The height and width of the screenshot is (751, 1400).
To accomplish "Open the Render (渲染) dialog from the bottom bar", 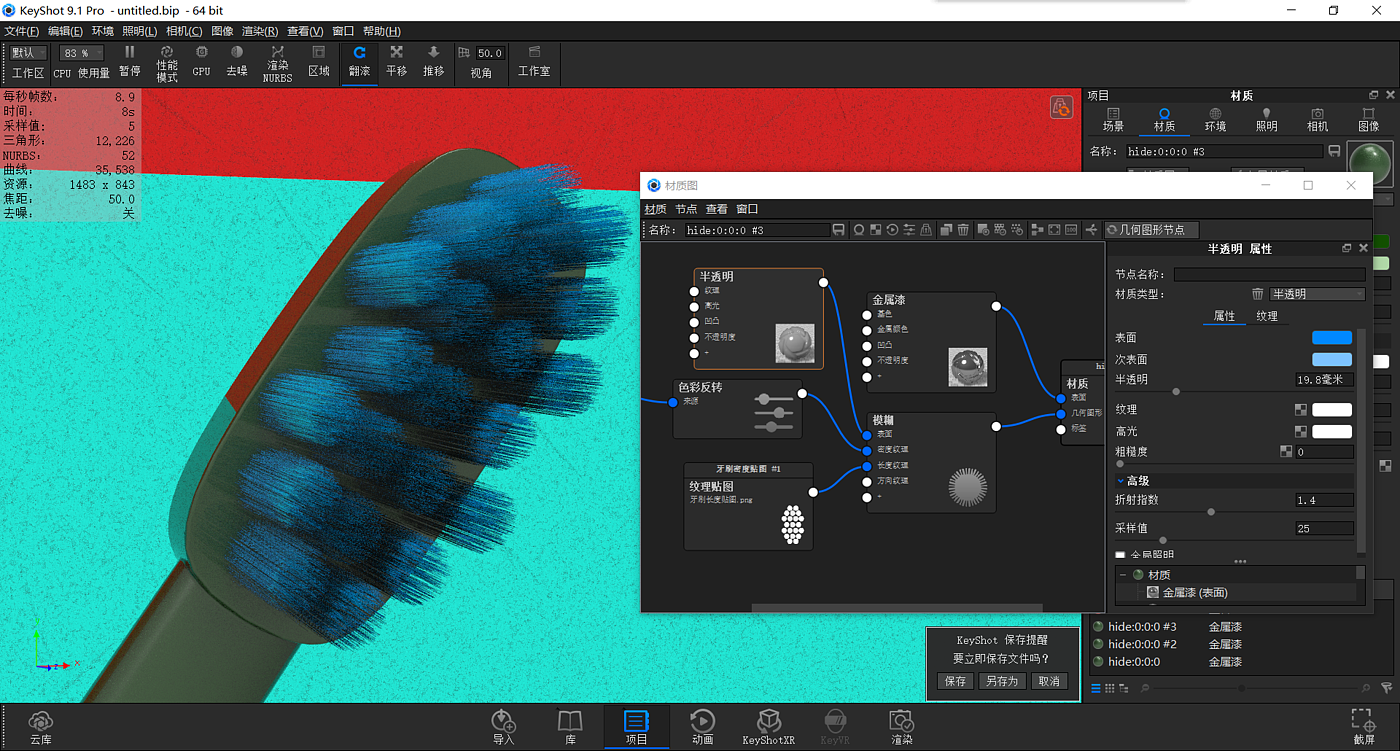I will pyautogui.click(x=901, y=727).
